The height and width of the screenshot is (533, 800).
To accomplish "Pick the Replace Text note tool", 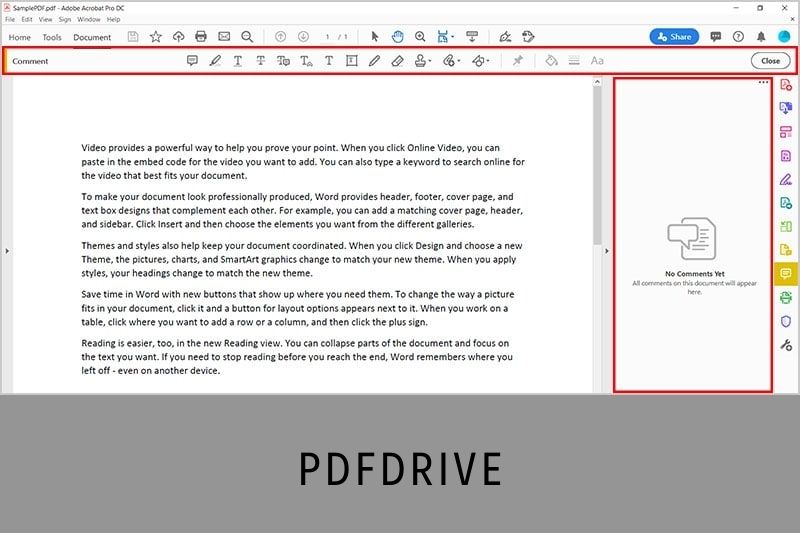I will (x=283, y=61).
